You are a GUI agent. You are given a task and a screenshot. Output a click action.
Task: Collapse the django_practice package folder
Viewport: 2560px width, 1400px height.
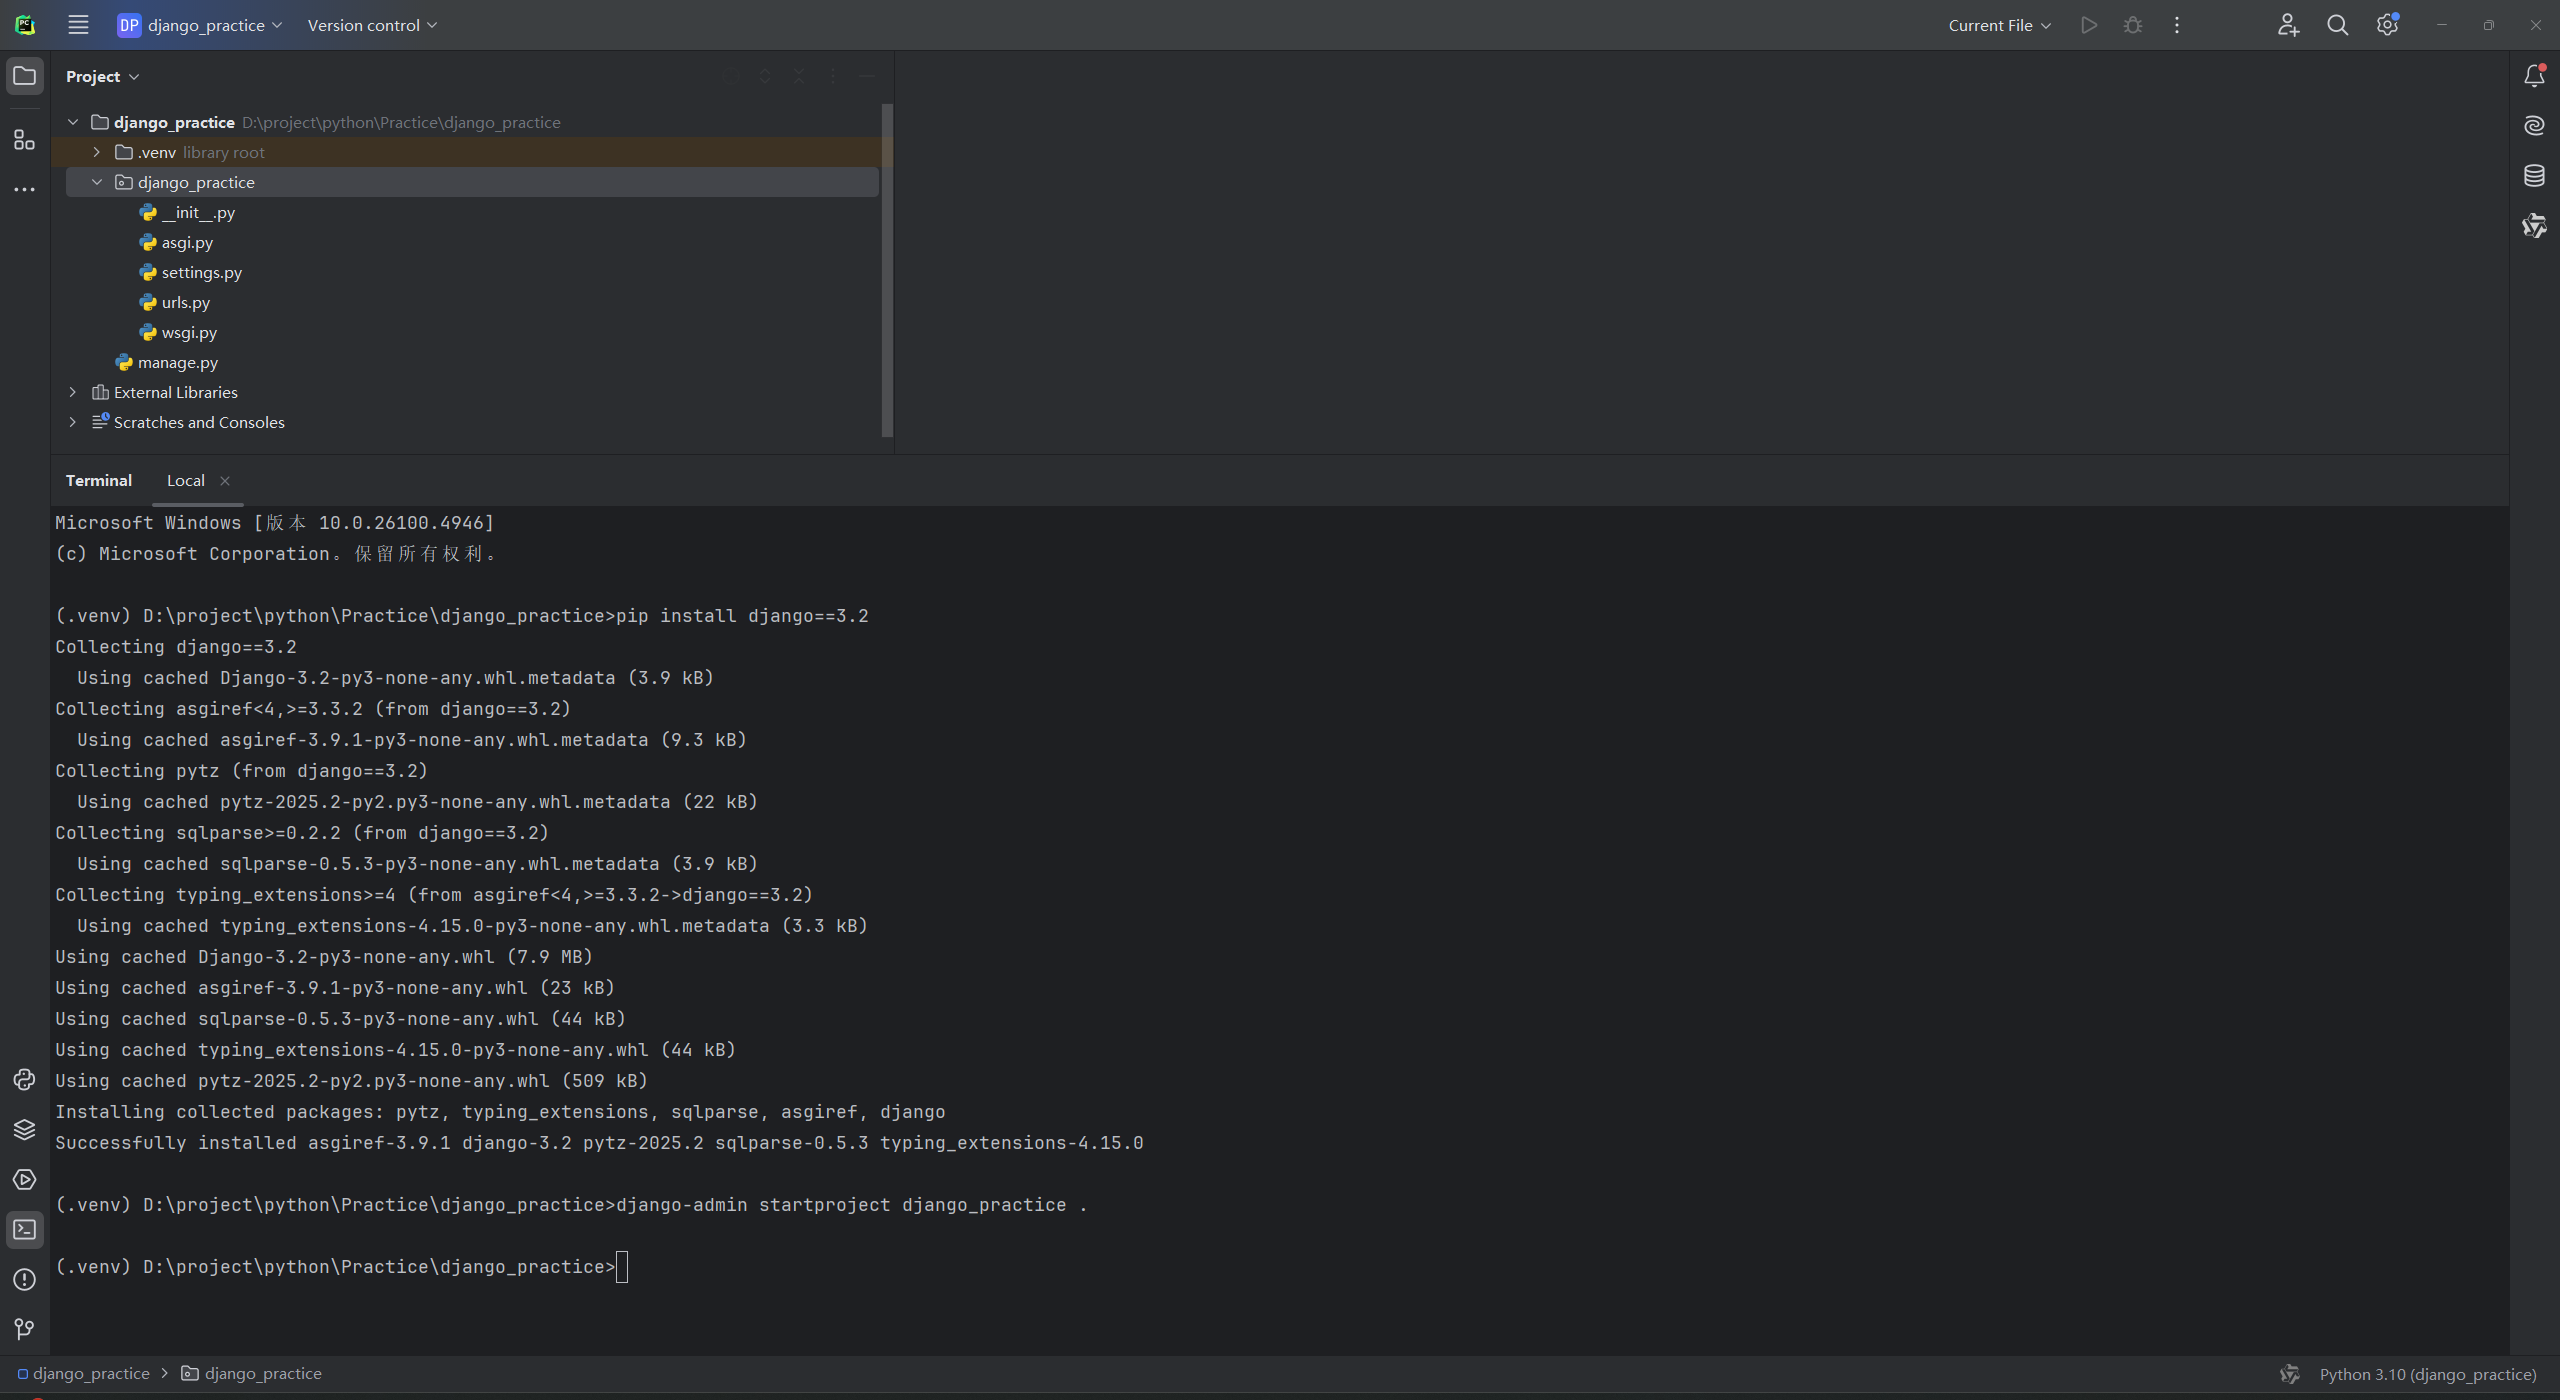tap(97, 182)
